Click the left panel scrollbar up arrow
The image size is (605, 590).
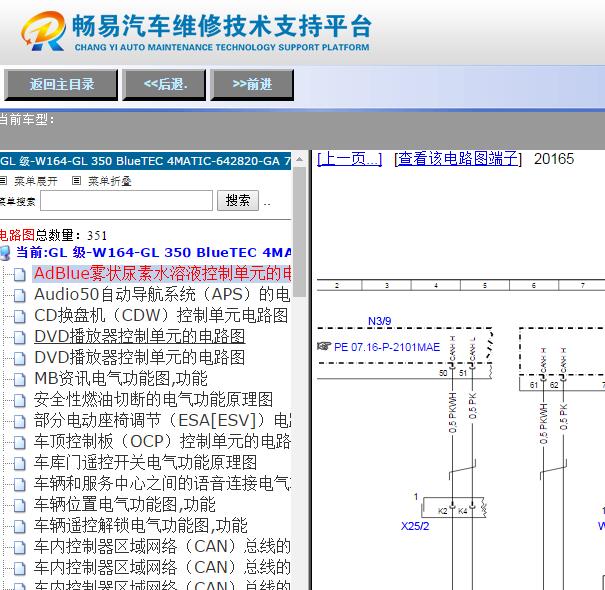click(x=299, y=159)
